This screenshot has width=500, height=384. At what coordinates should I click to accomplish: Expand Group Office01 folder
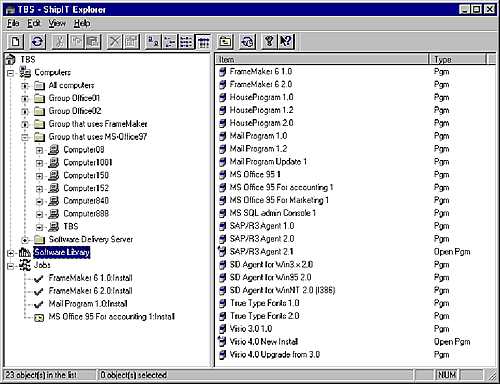click(25, 99)
